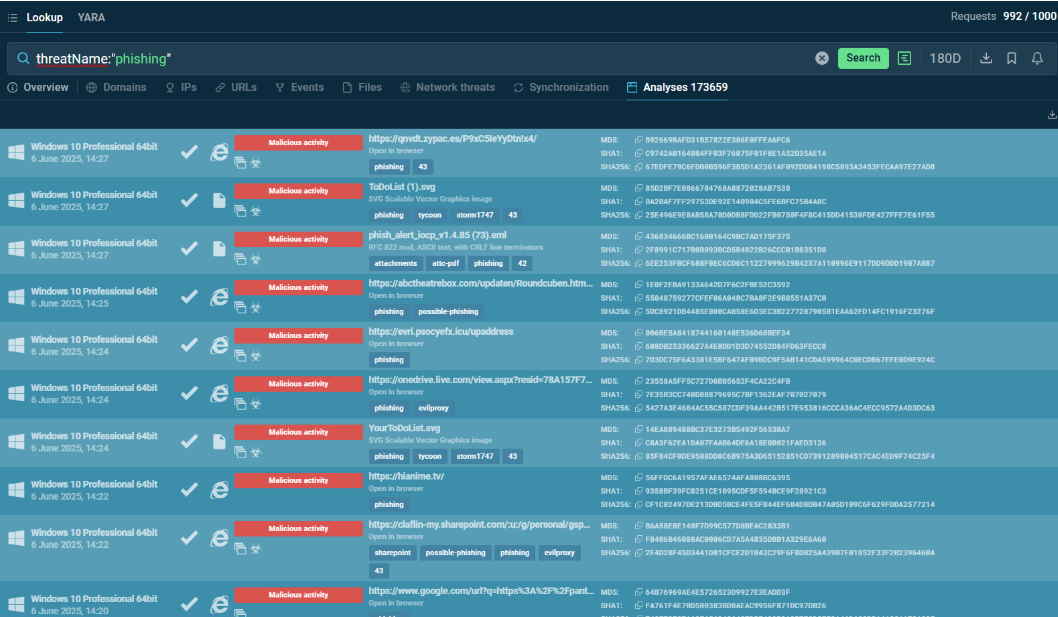This screenshot has width=1058, height=617.
Task: Click biohazard icon under ToDoList (1).svg badge
Action: coord(256,211)
